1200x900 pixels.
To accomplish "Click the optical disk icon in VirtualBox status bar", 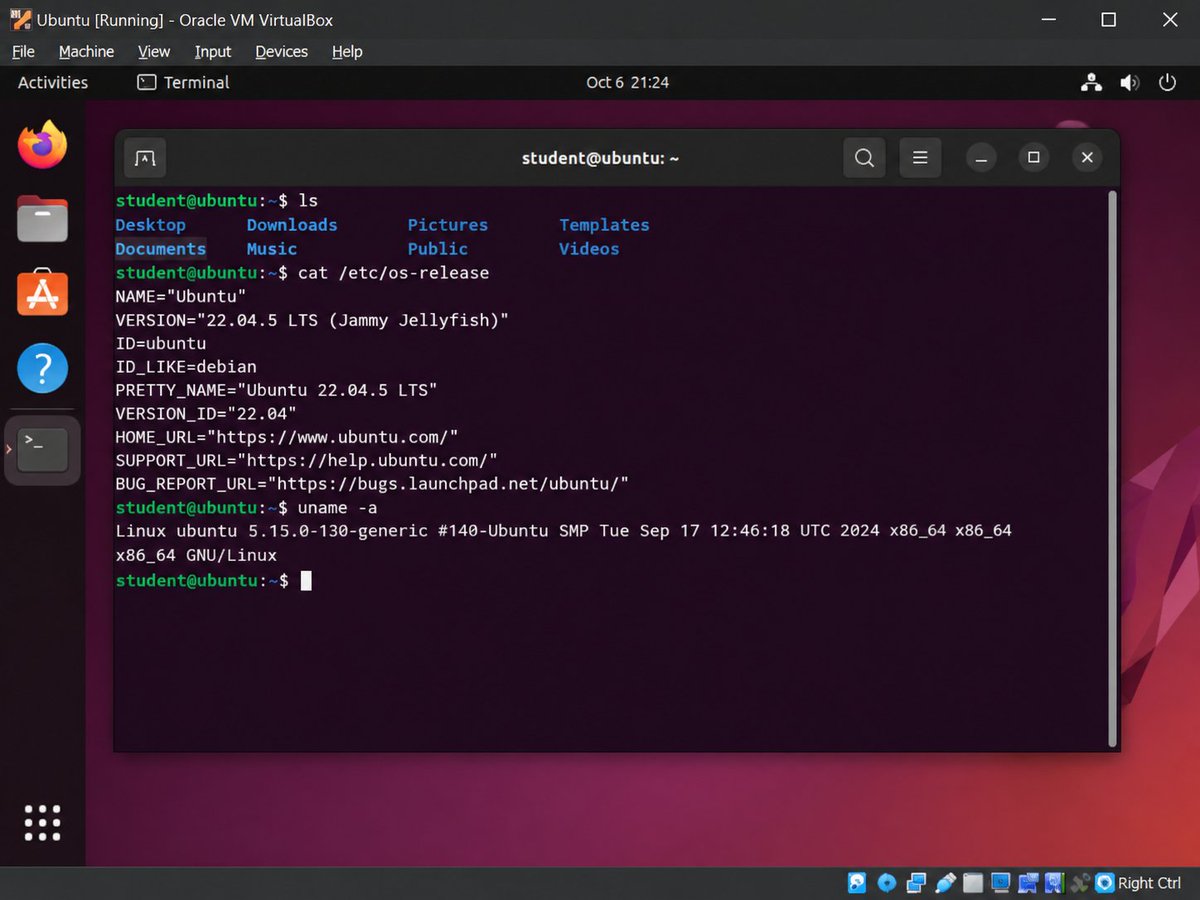I will pos(887,883).
